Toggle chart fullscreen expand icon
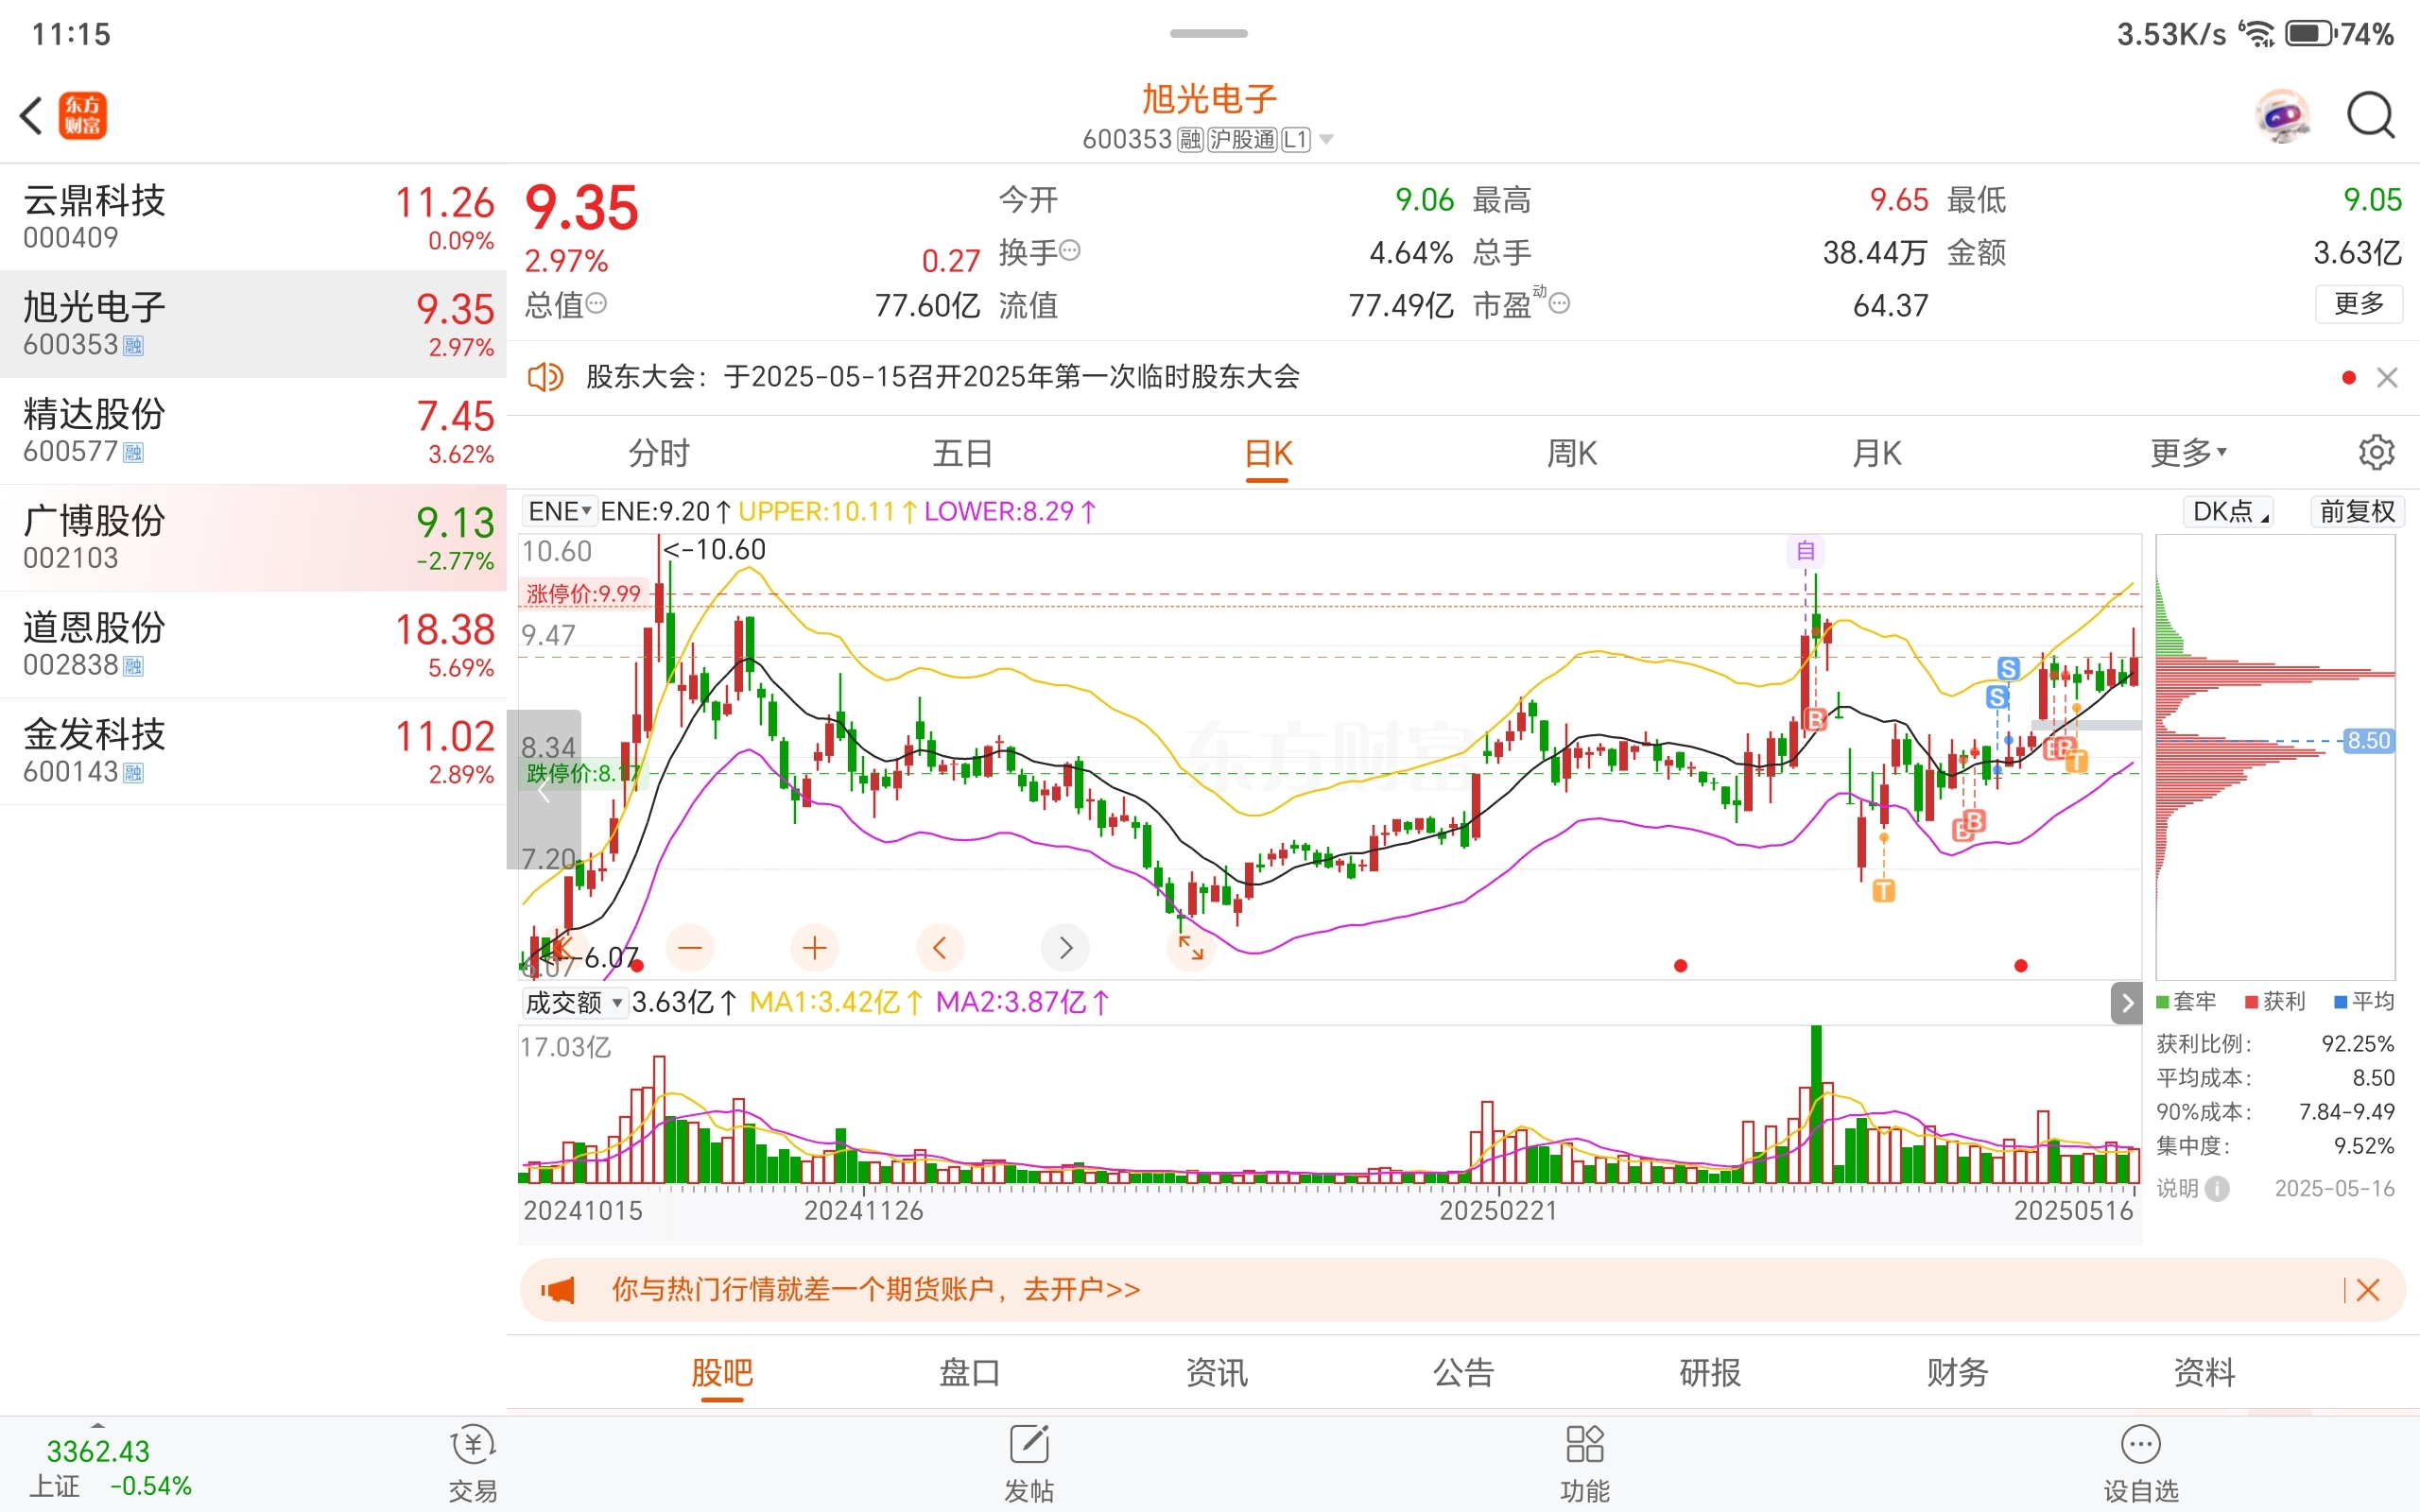The height and width of the screenshot is (1512, 2420). [1191, 946]
